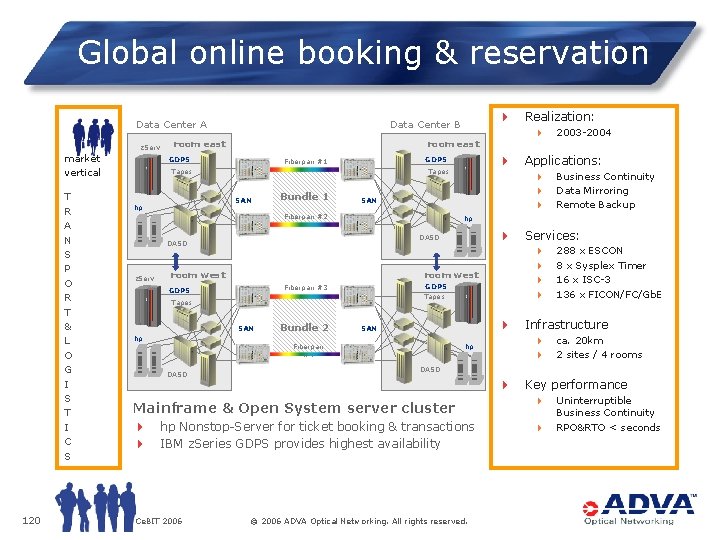
Task: Click the hp server icon in Data Center A room east
Action: (148, 230)
